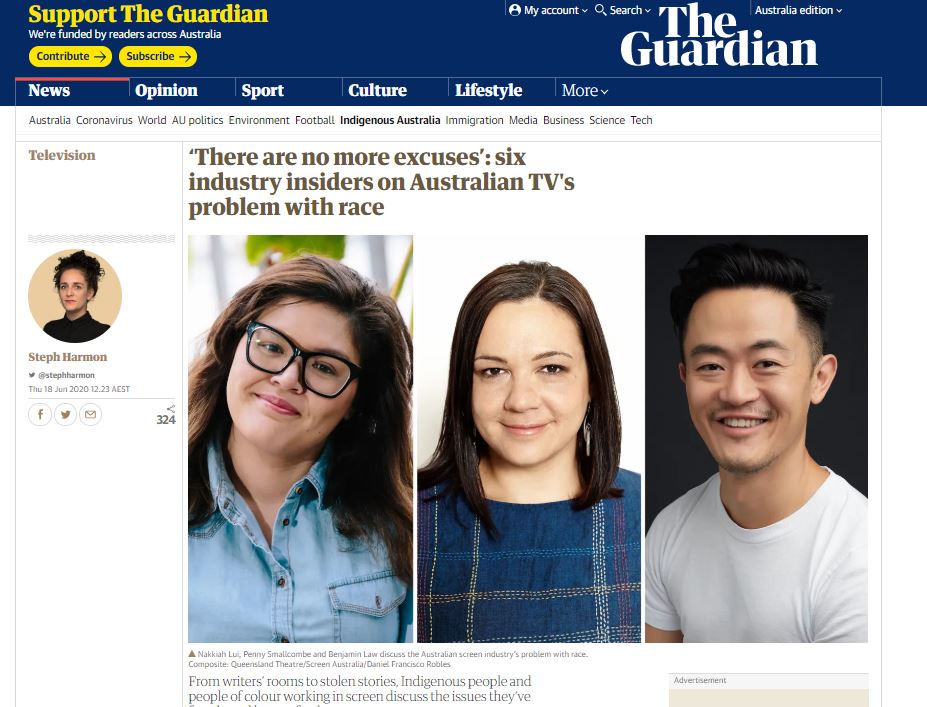Click the My account profile icon
927x707 pixels.
click(514, 10)
